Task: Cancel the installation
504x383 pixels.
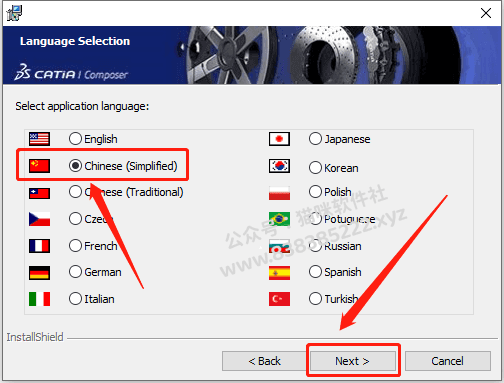Action: (448, 361)
